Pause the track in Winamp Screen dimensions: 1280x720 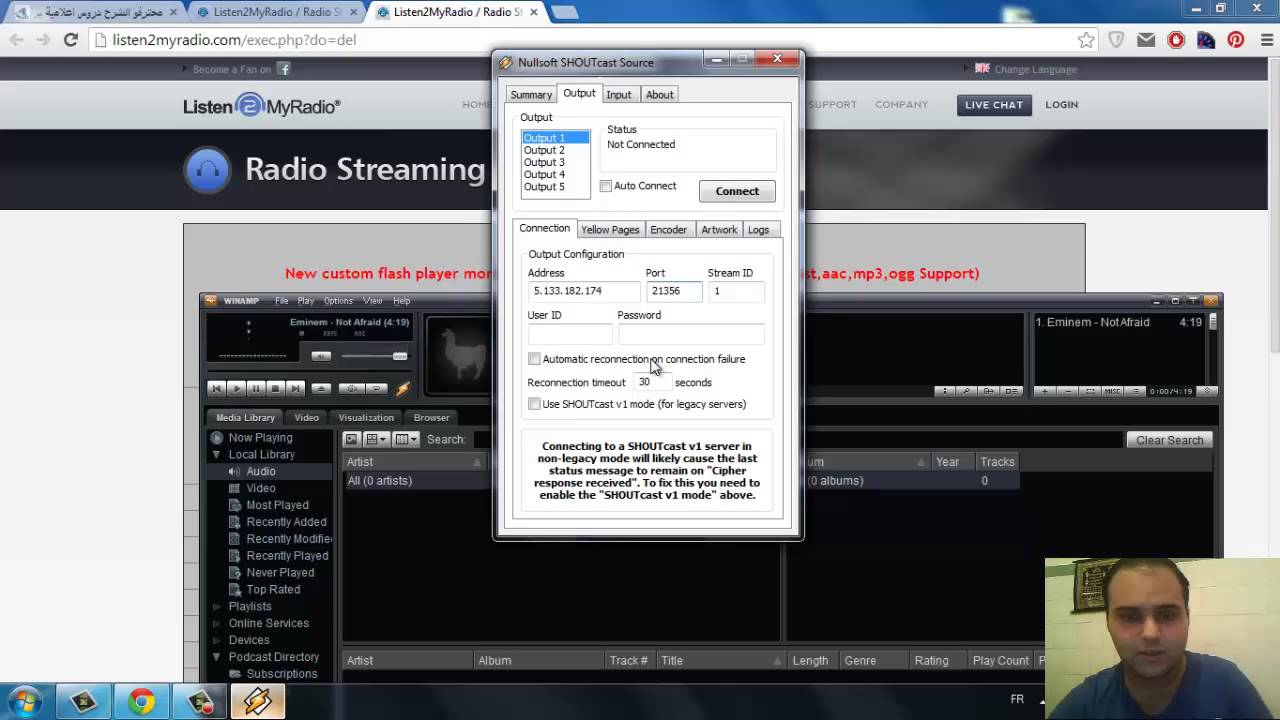[256, 388]
